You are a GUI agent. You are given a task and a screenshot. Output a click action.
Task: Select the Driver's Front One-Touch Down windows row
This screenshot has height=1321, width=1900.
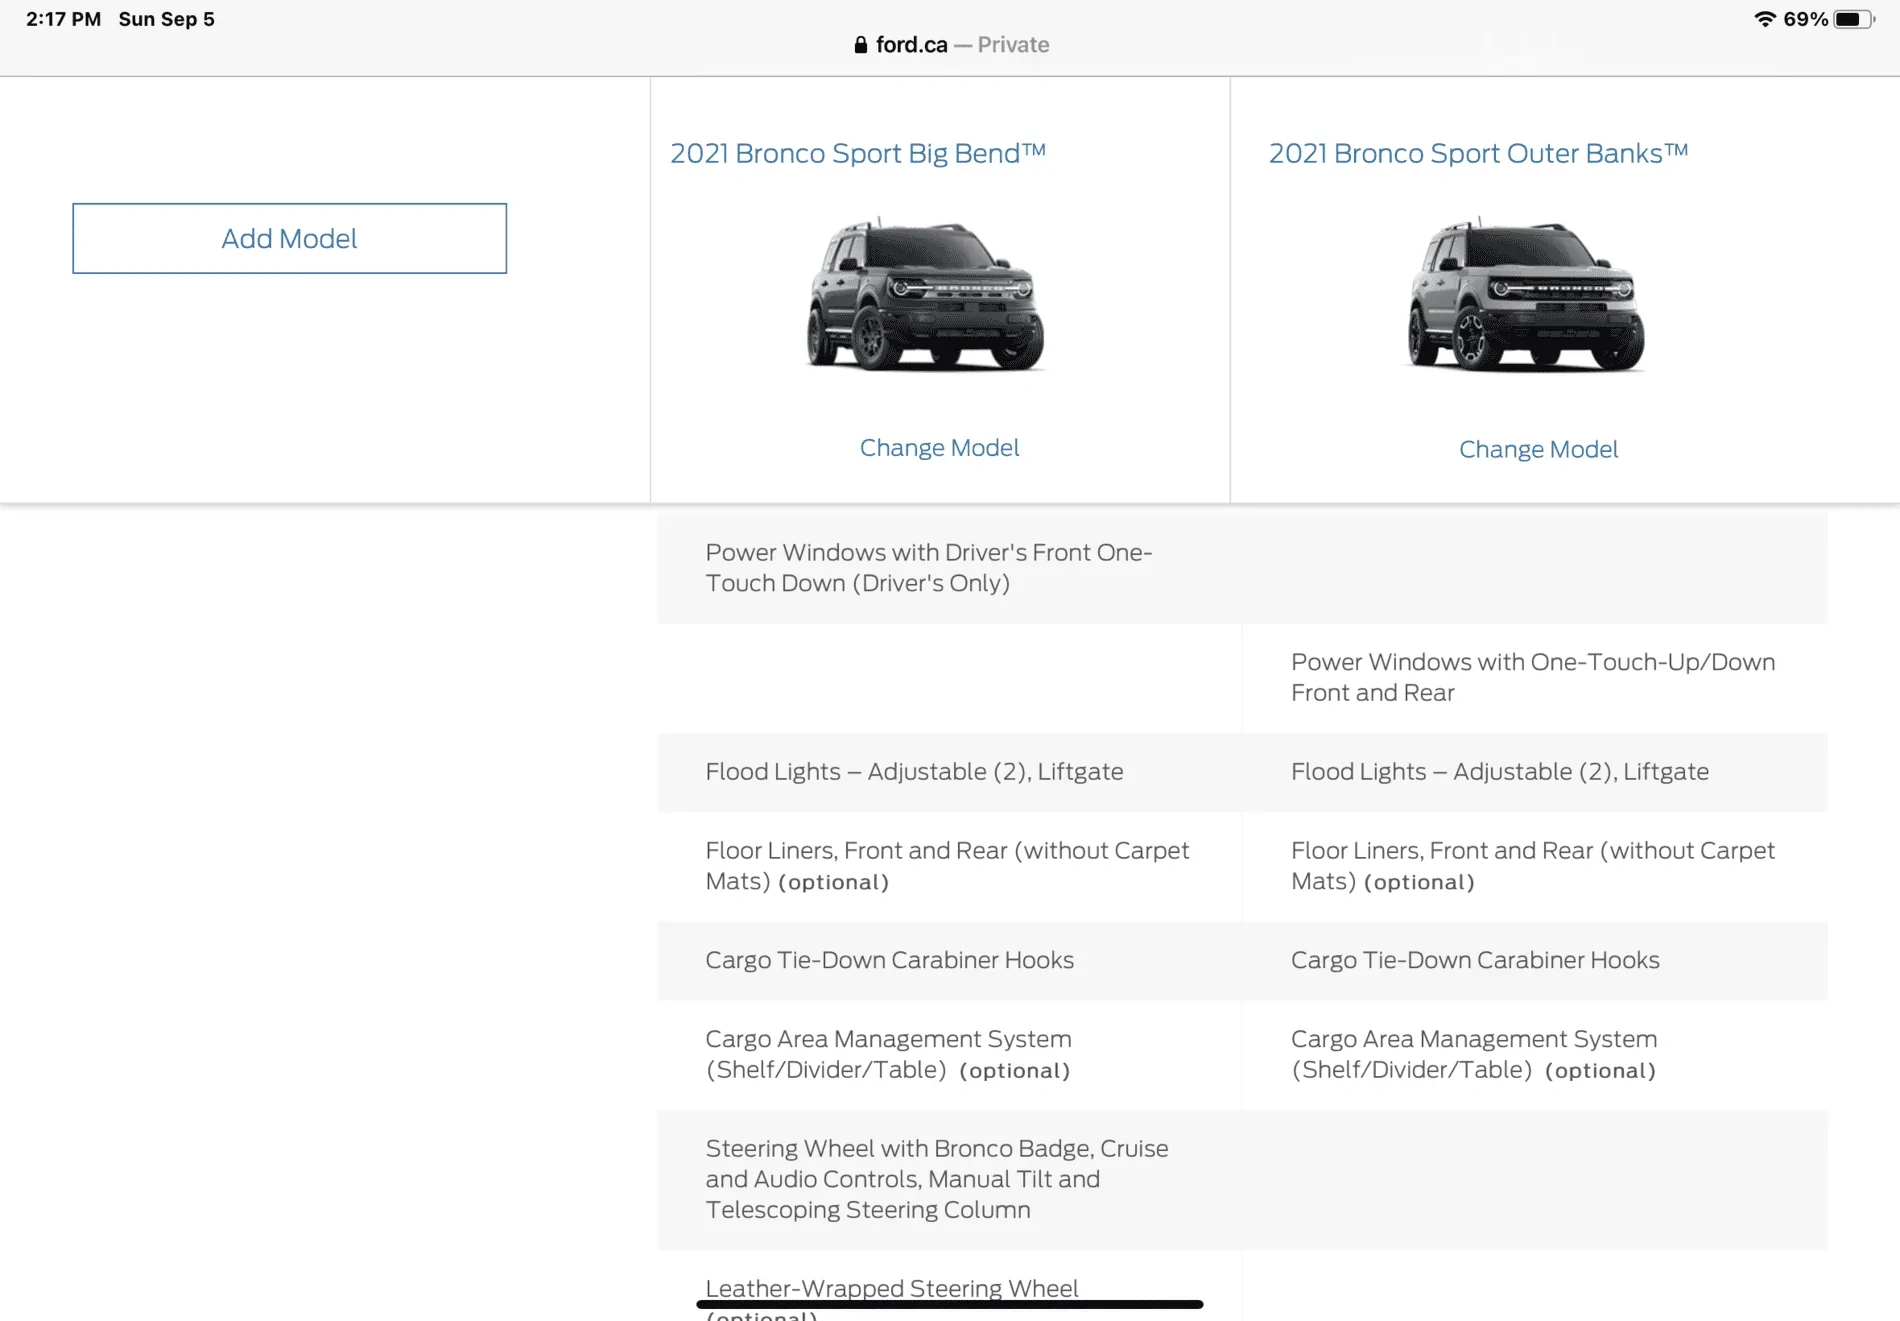coord(928,568)
